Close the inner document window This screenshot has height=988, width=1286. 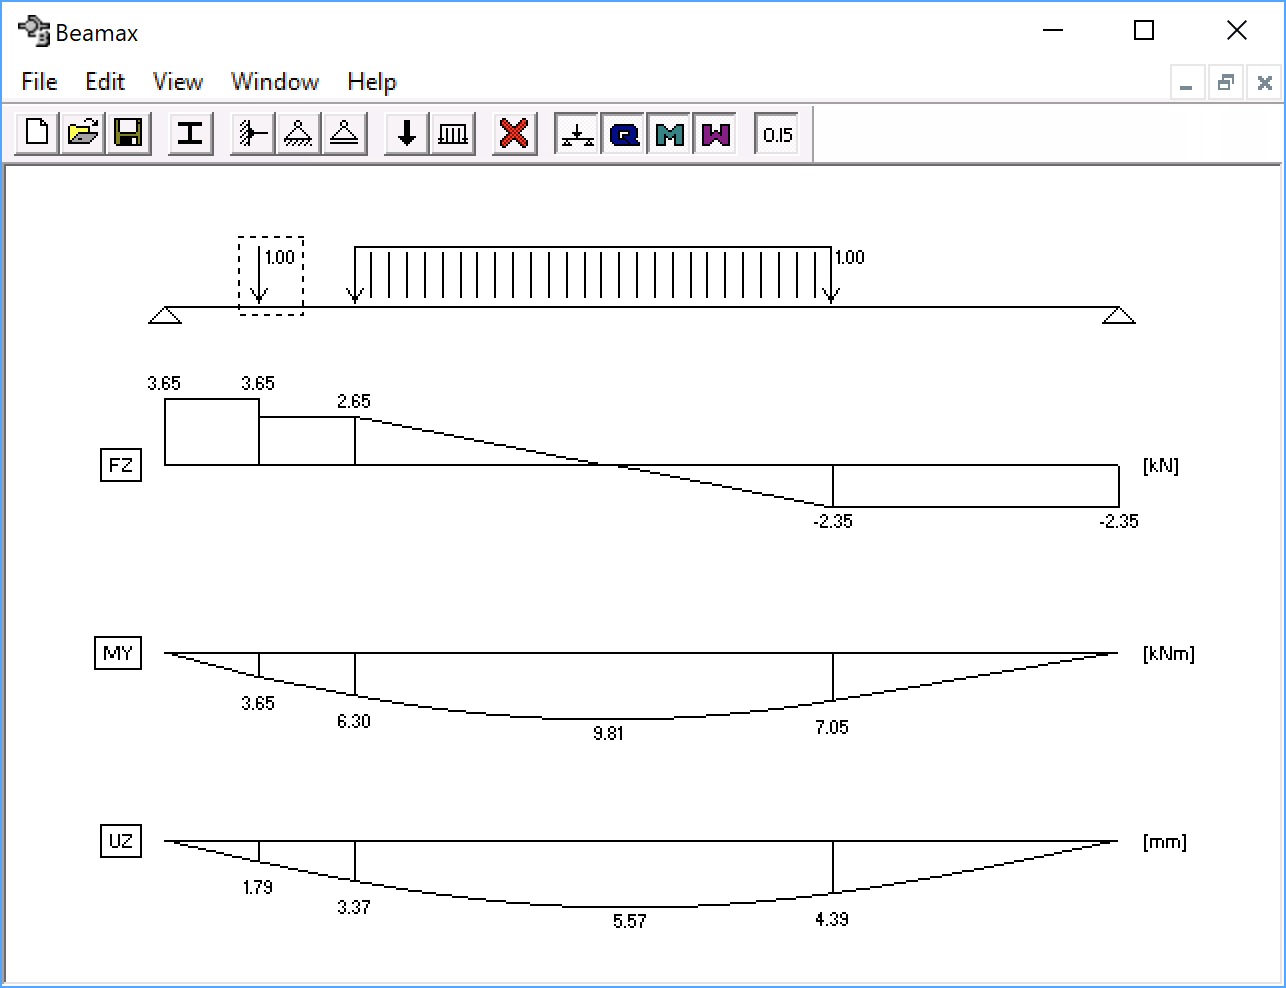1264,83
